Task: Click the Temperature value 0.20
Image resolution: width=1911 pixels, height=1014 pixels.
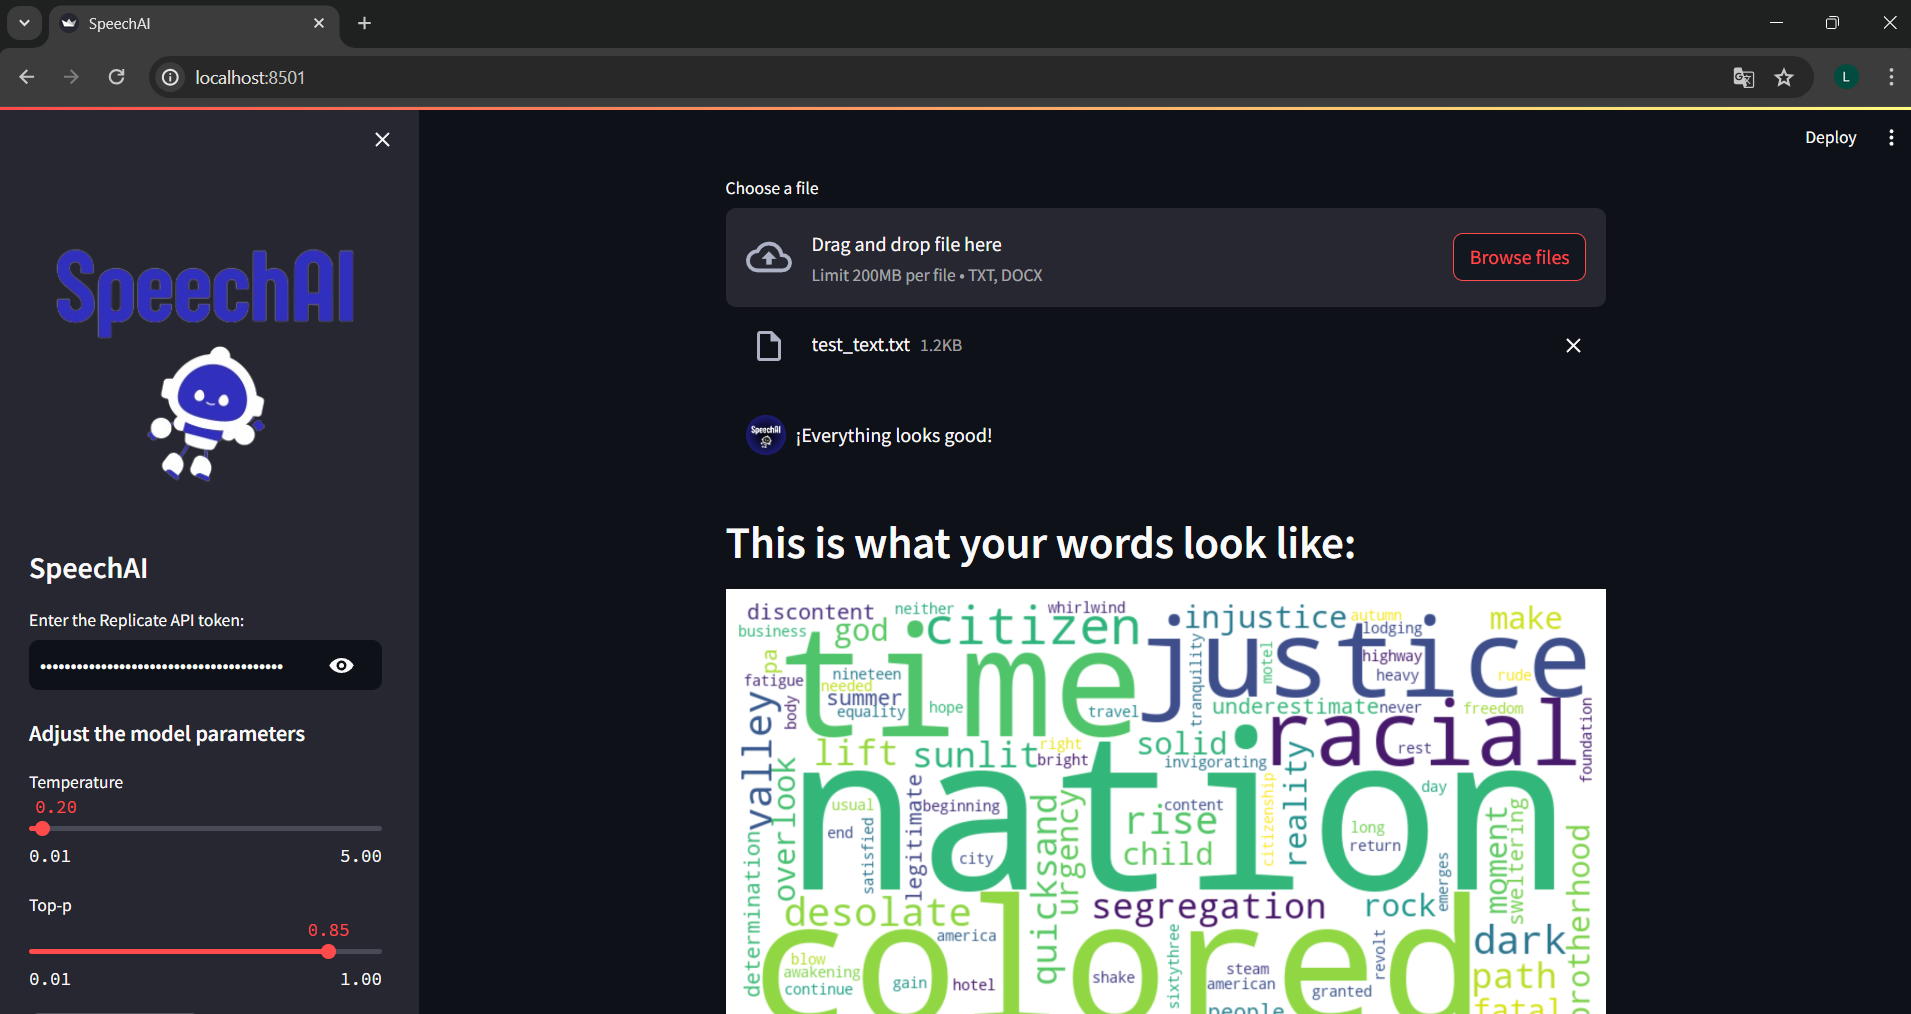Action: pyautogui.click(x=56, y=807)
